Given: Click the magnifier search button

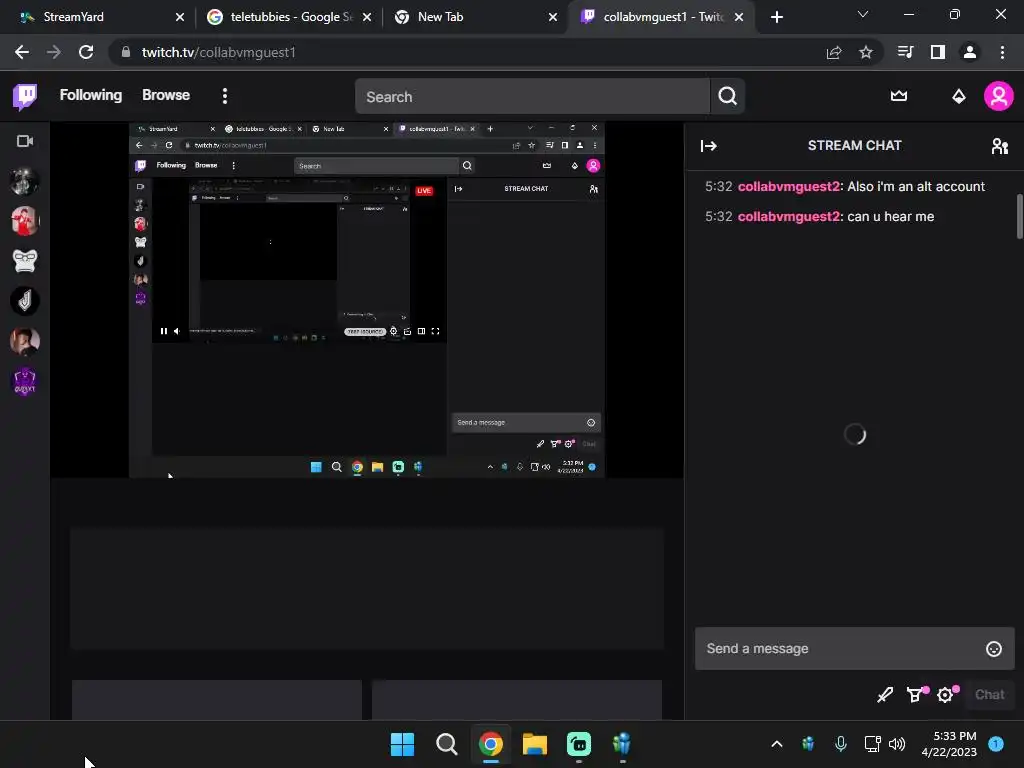Looking at the screenshot, I should click(x=728, y=97).
